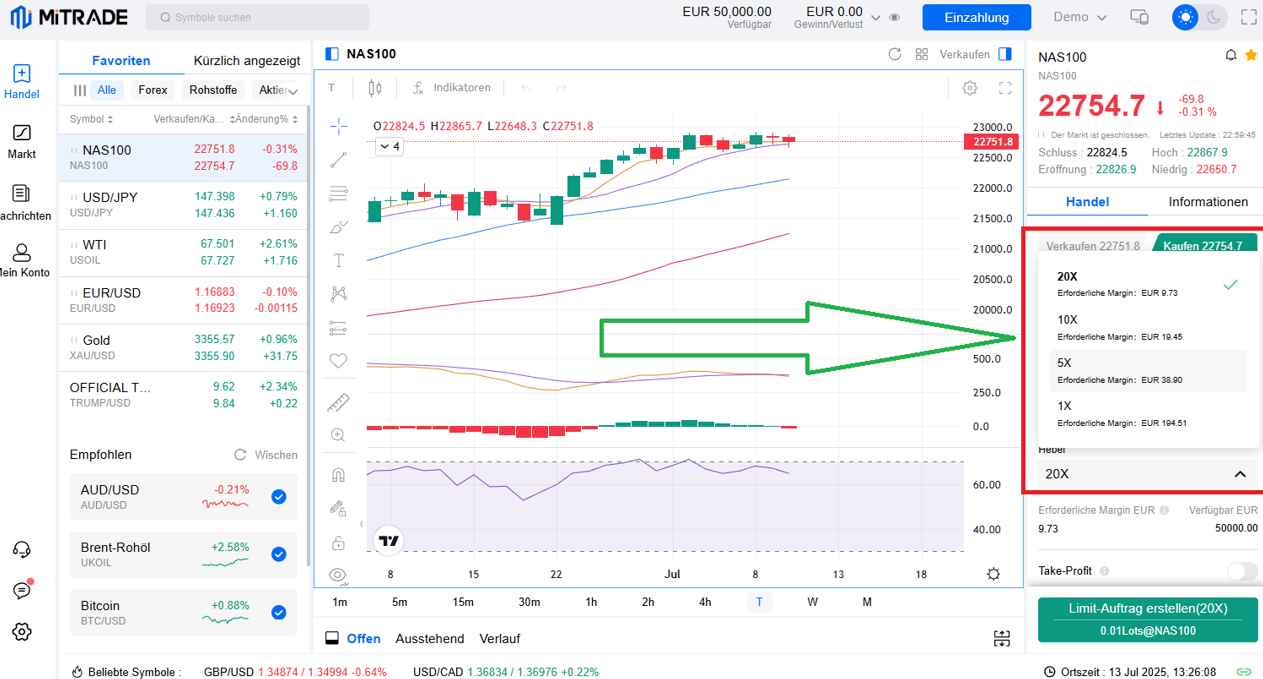Toggle NAS100 favorite star
The height and width of the screenshot is (679, 1263).
[x=1251, y=55]
